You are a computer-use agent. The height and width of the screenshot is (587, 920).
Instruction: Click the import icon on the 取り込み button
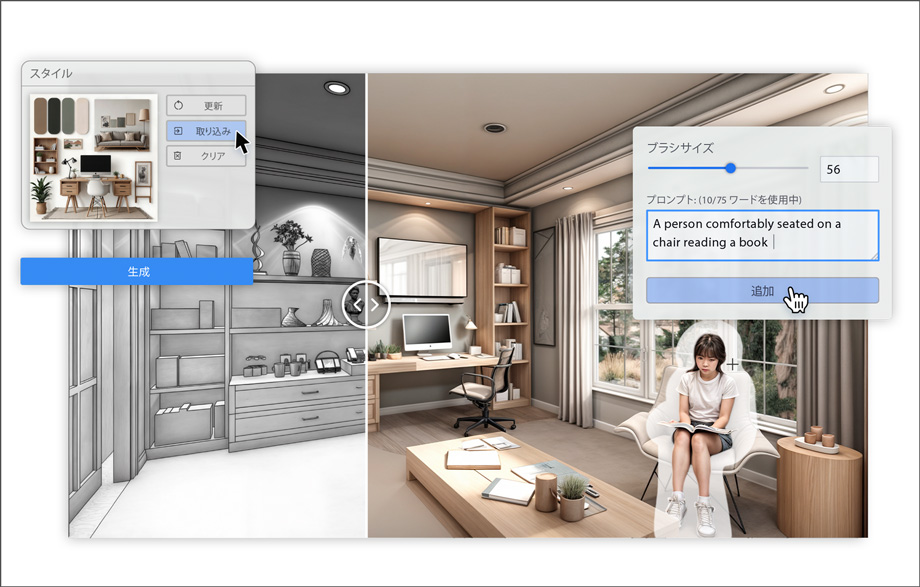click(178, 131)
